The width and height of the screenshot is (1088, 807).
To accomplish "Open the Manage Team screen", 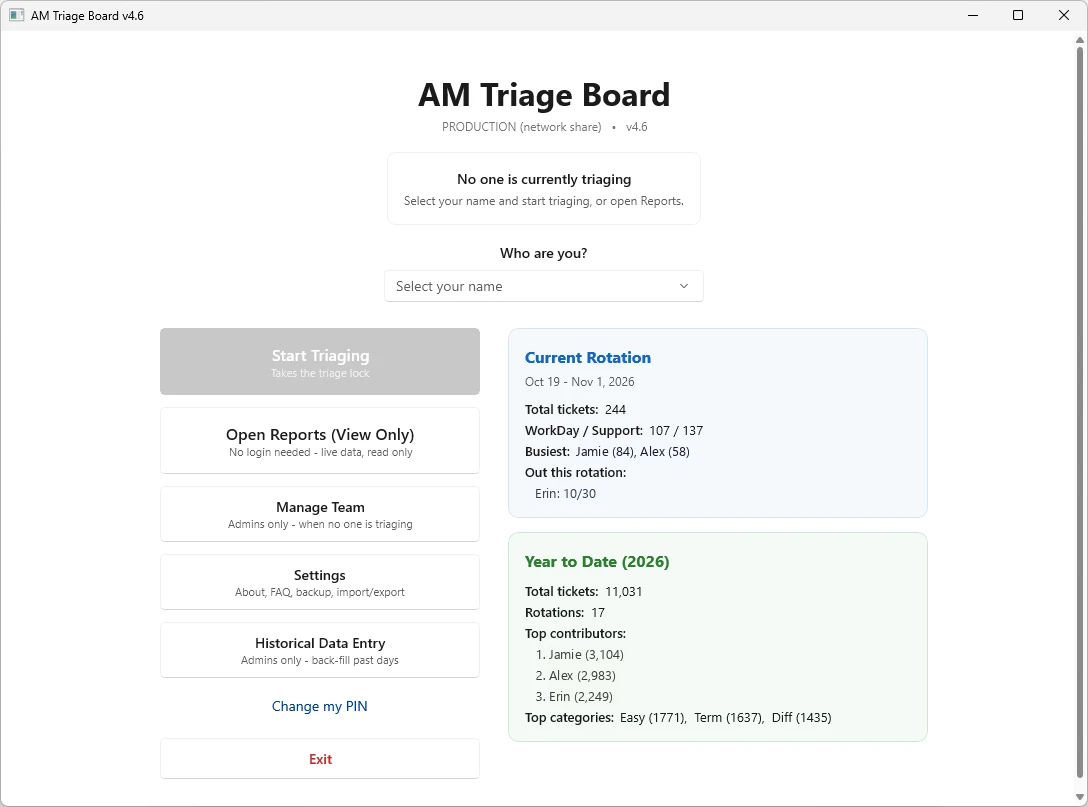I will click(x=320, y=514).
